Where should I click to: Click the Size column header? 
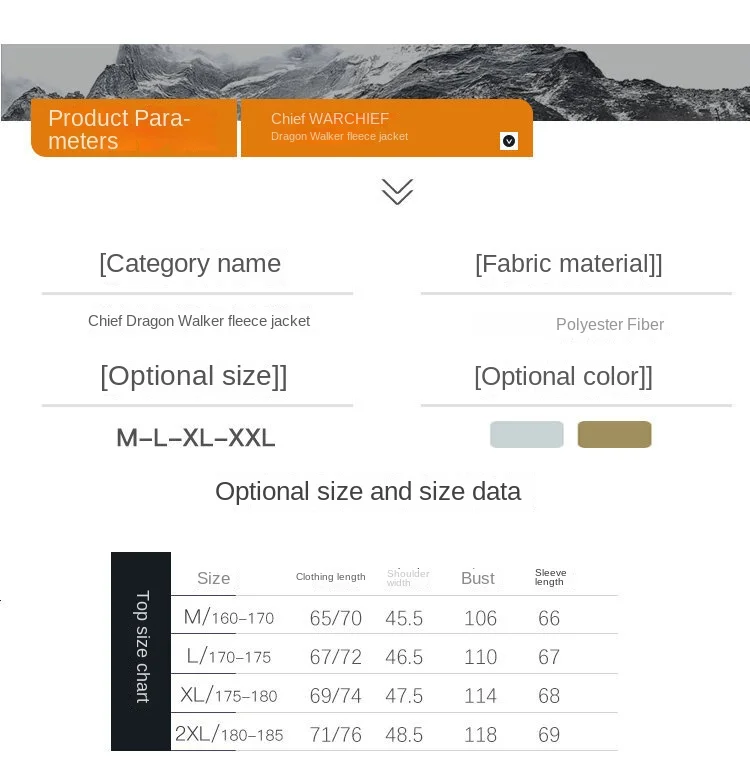(x=213, y=578)
